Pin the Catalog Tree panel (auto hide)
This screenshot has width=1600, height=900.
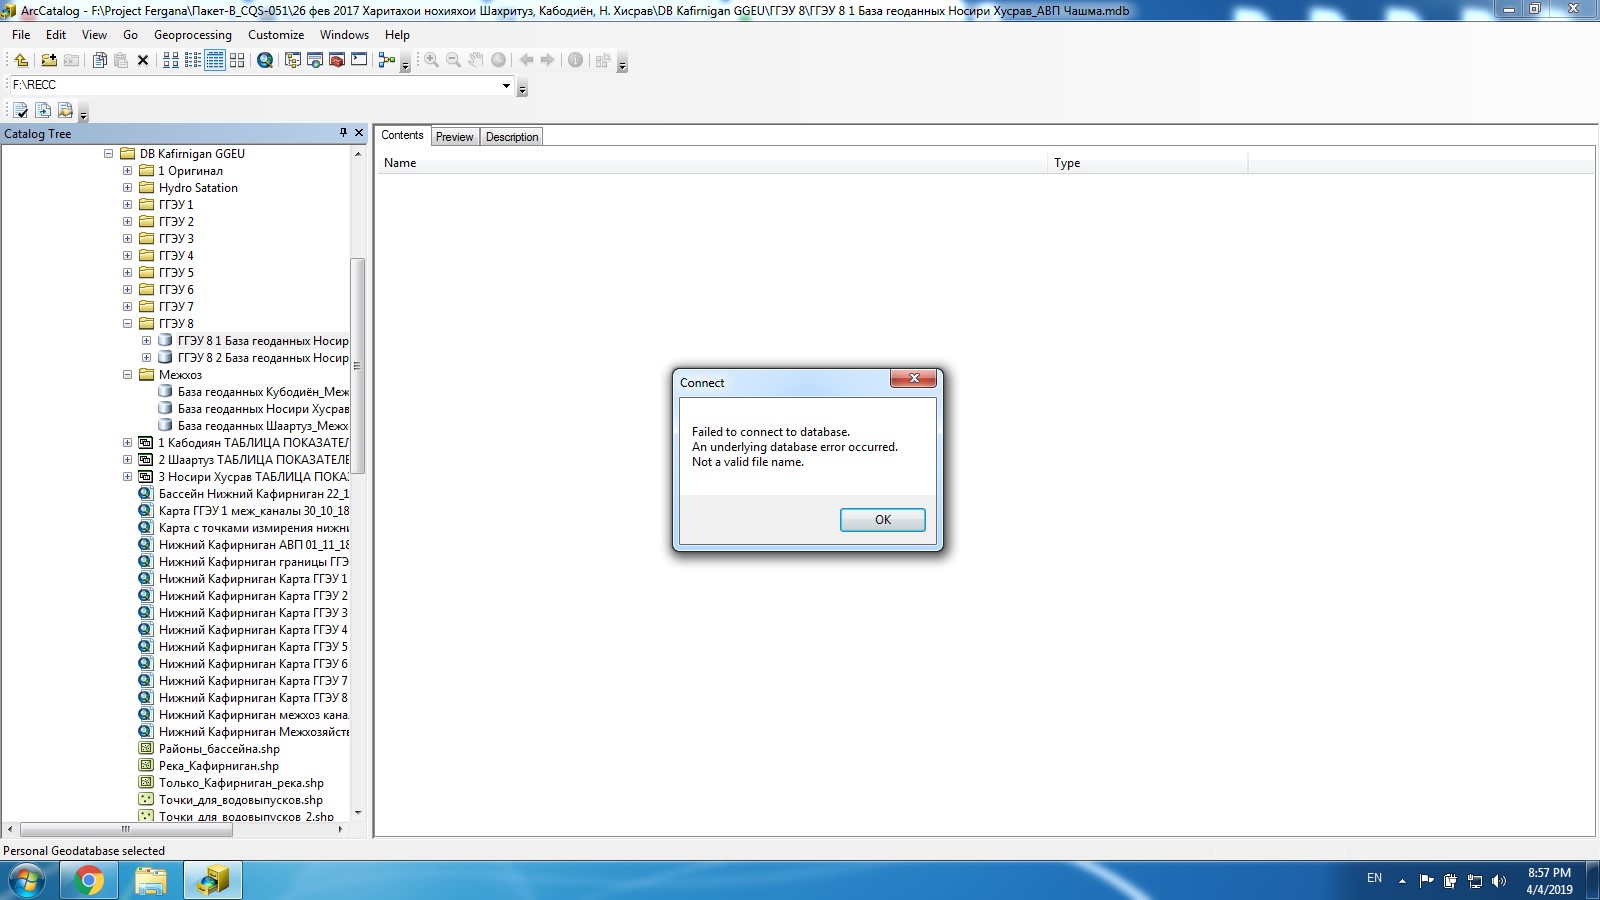click(x=343, y=132)
